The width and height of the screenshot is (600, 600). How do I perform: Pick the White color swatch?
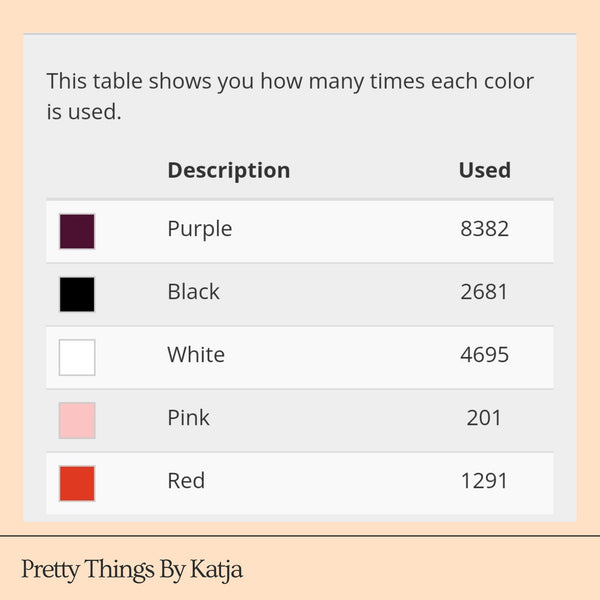click(77, 357)
